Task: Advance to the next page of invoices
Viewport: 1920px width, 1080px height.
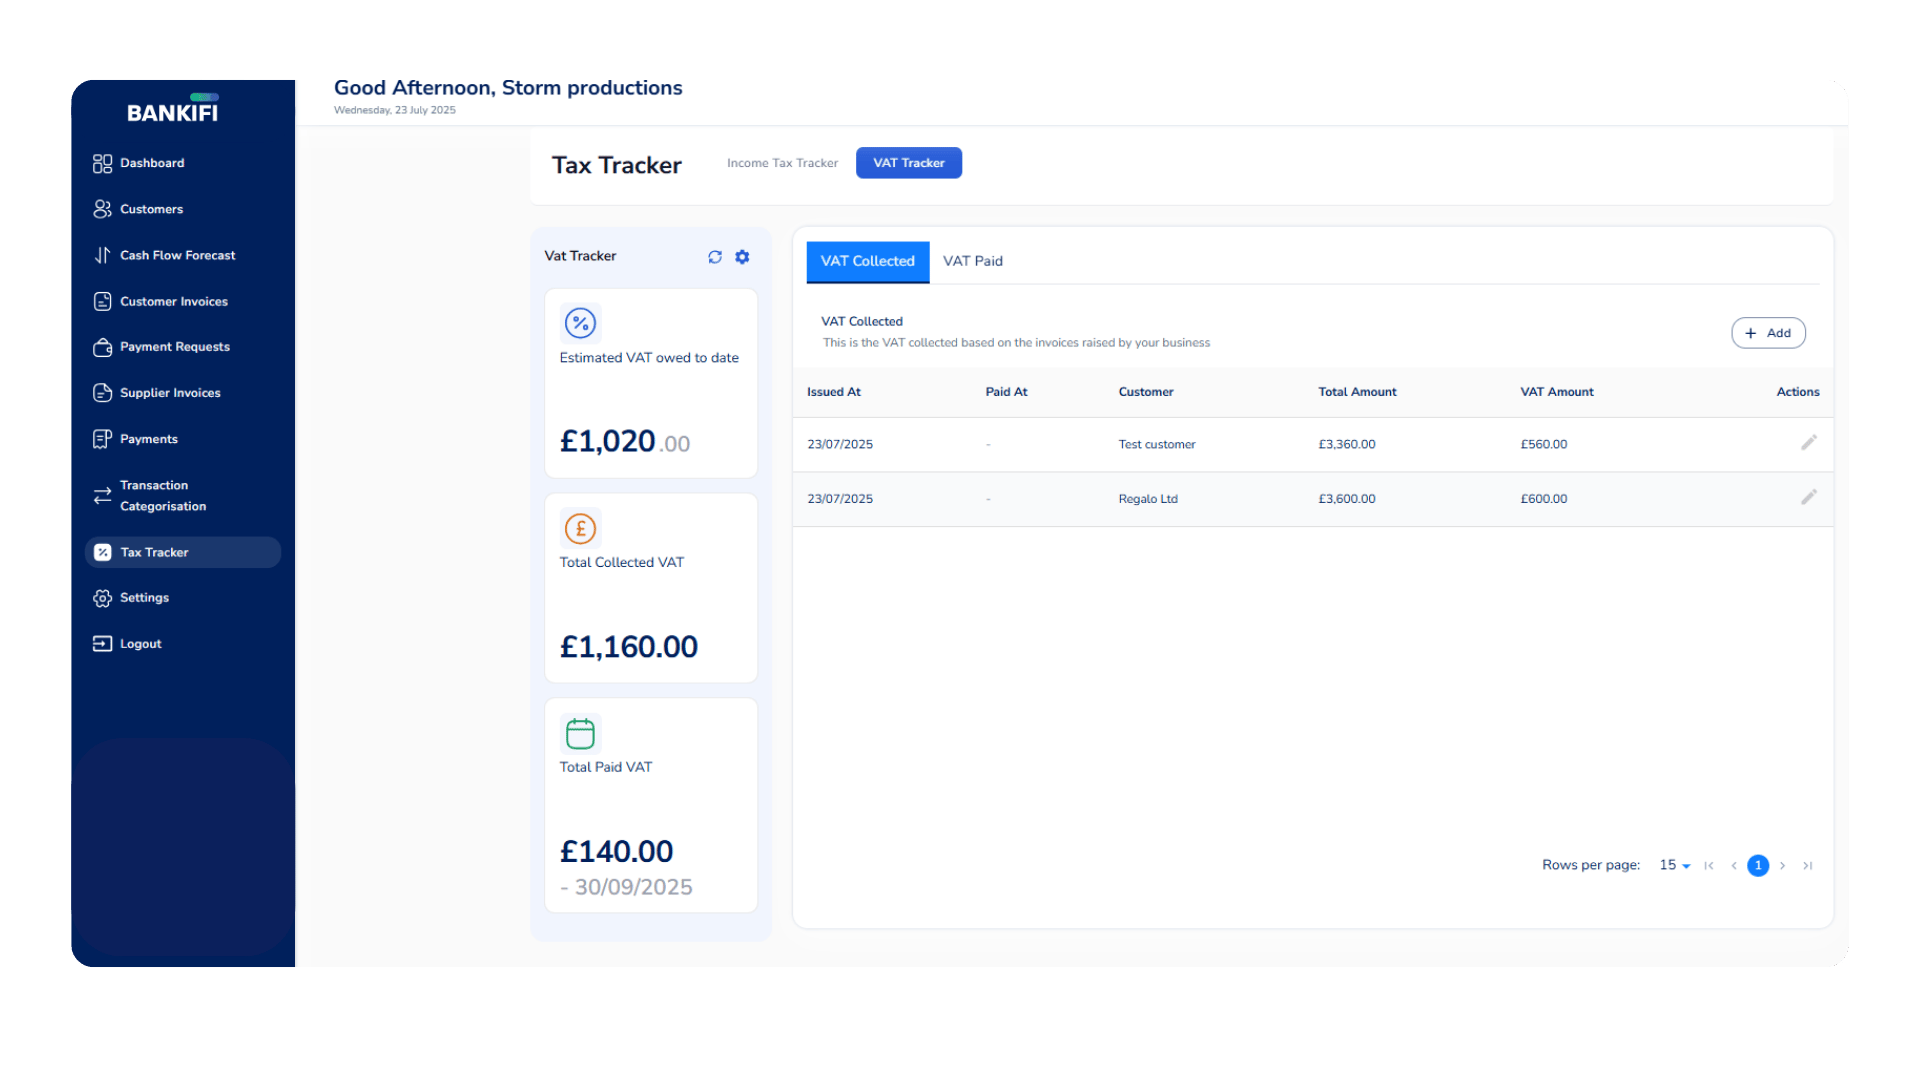Action: tap(1782, 865)
